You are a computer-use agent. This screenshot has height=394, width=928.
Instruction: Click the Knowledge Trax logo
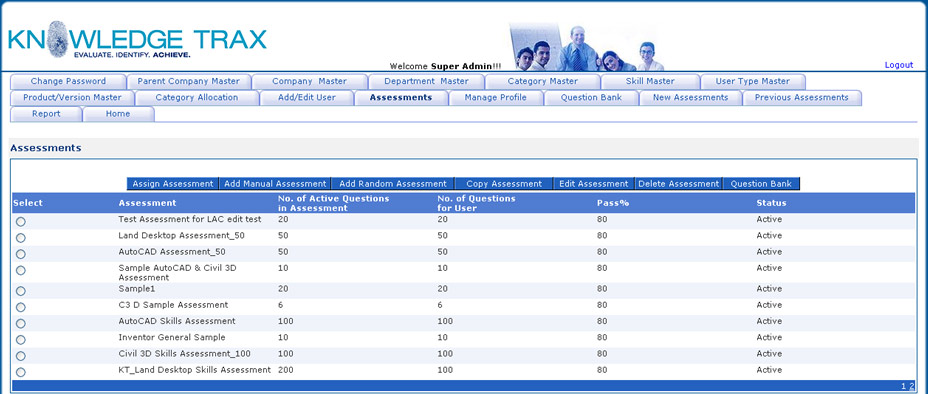[137, 40]
